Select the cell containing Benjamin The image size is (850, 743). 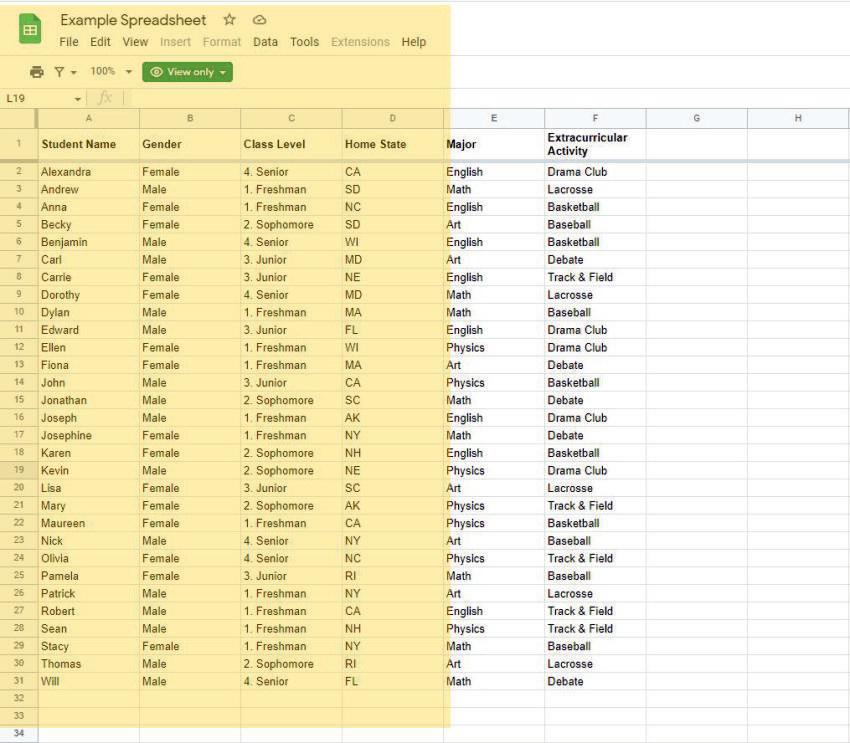pos(88,242)
